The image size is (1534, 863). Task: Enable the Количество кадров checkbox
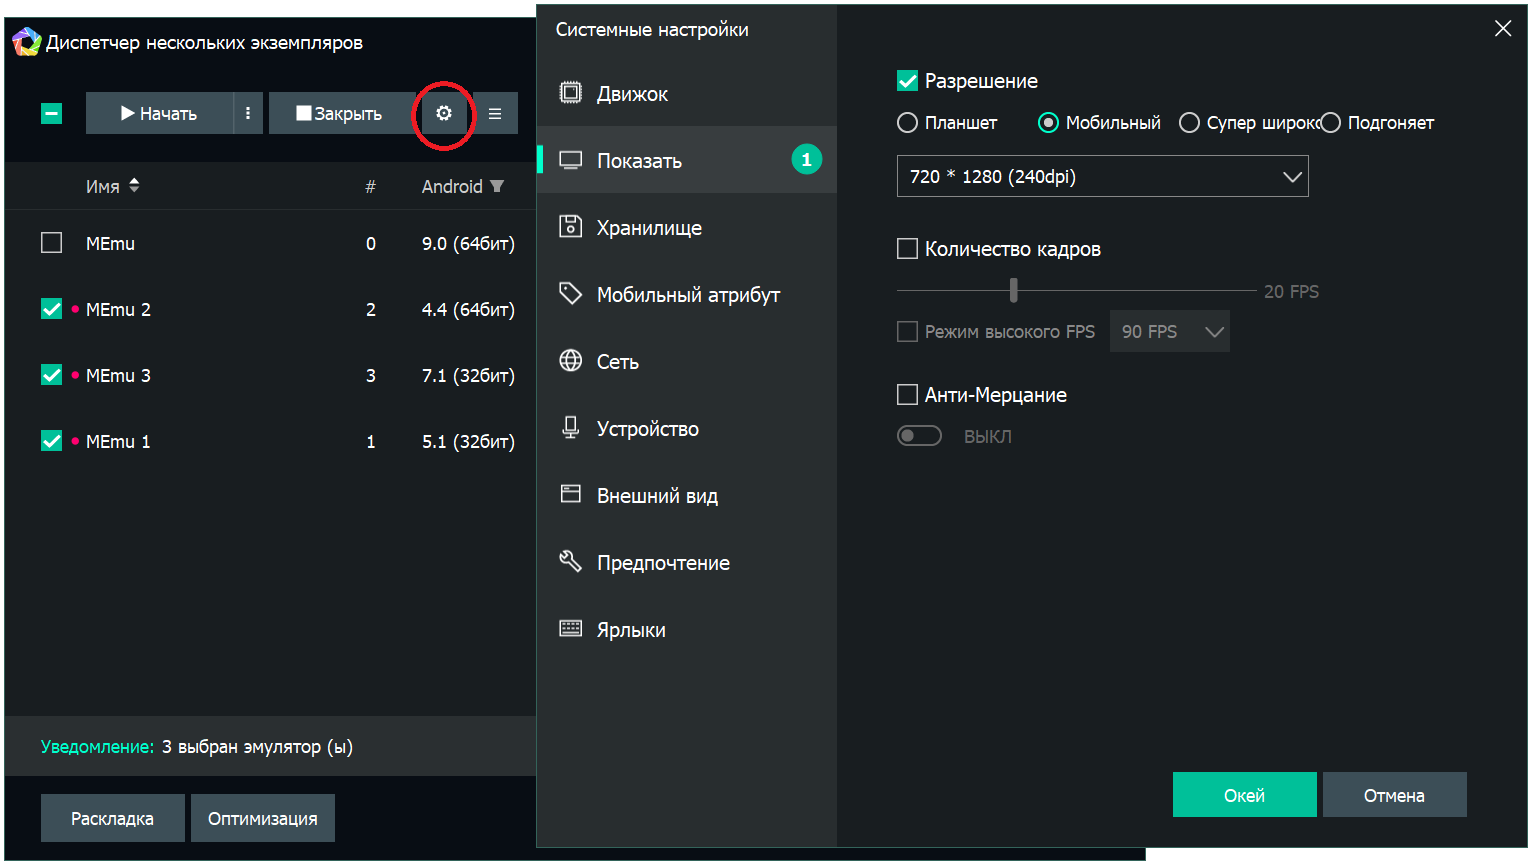[907, 249]
